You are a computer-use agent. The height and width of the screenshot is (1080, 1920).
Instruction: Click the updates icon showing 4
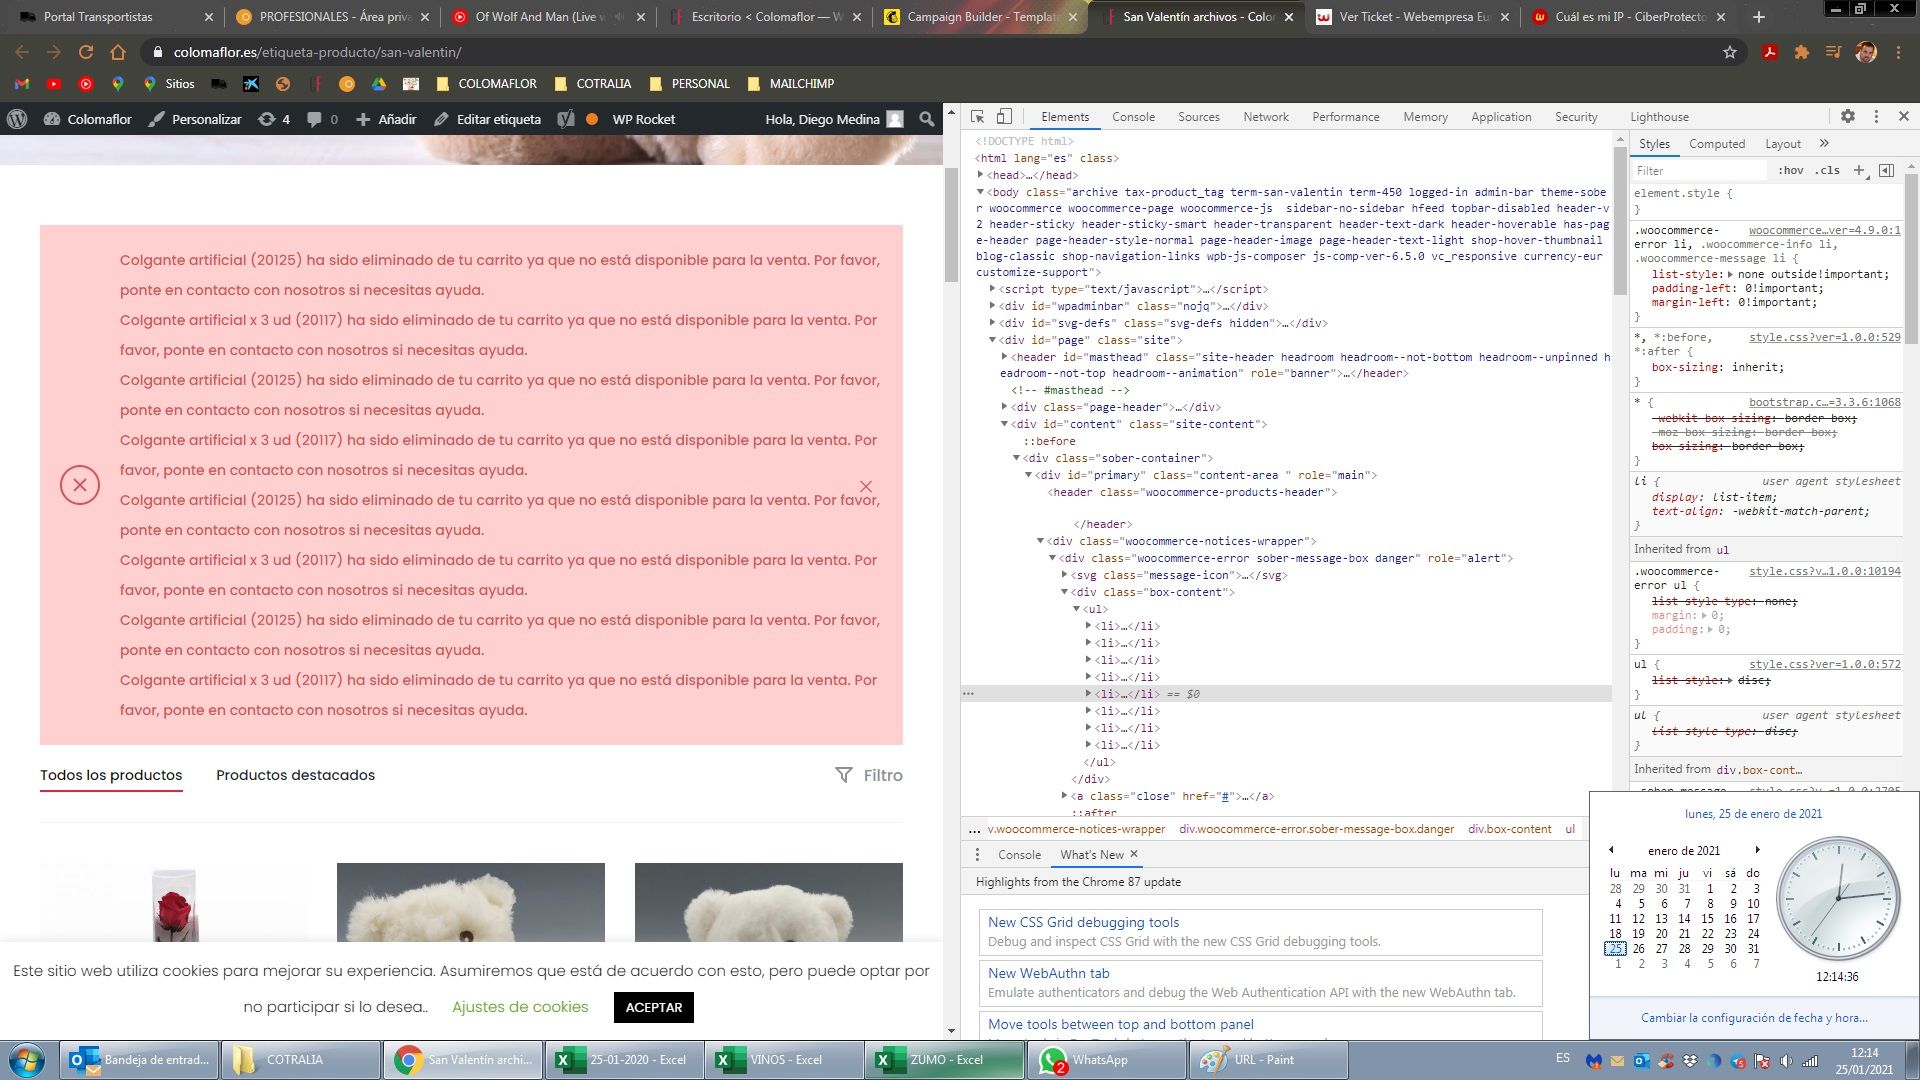click(273, 119)
